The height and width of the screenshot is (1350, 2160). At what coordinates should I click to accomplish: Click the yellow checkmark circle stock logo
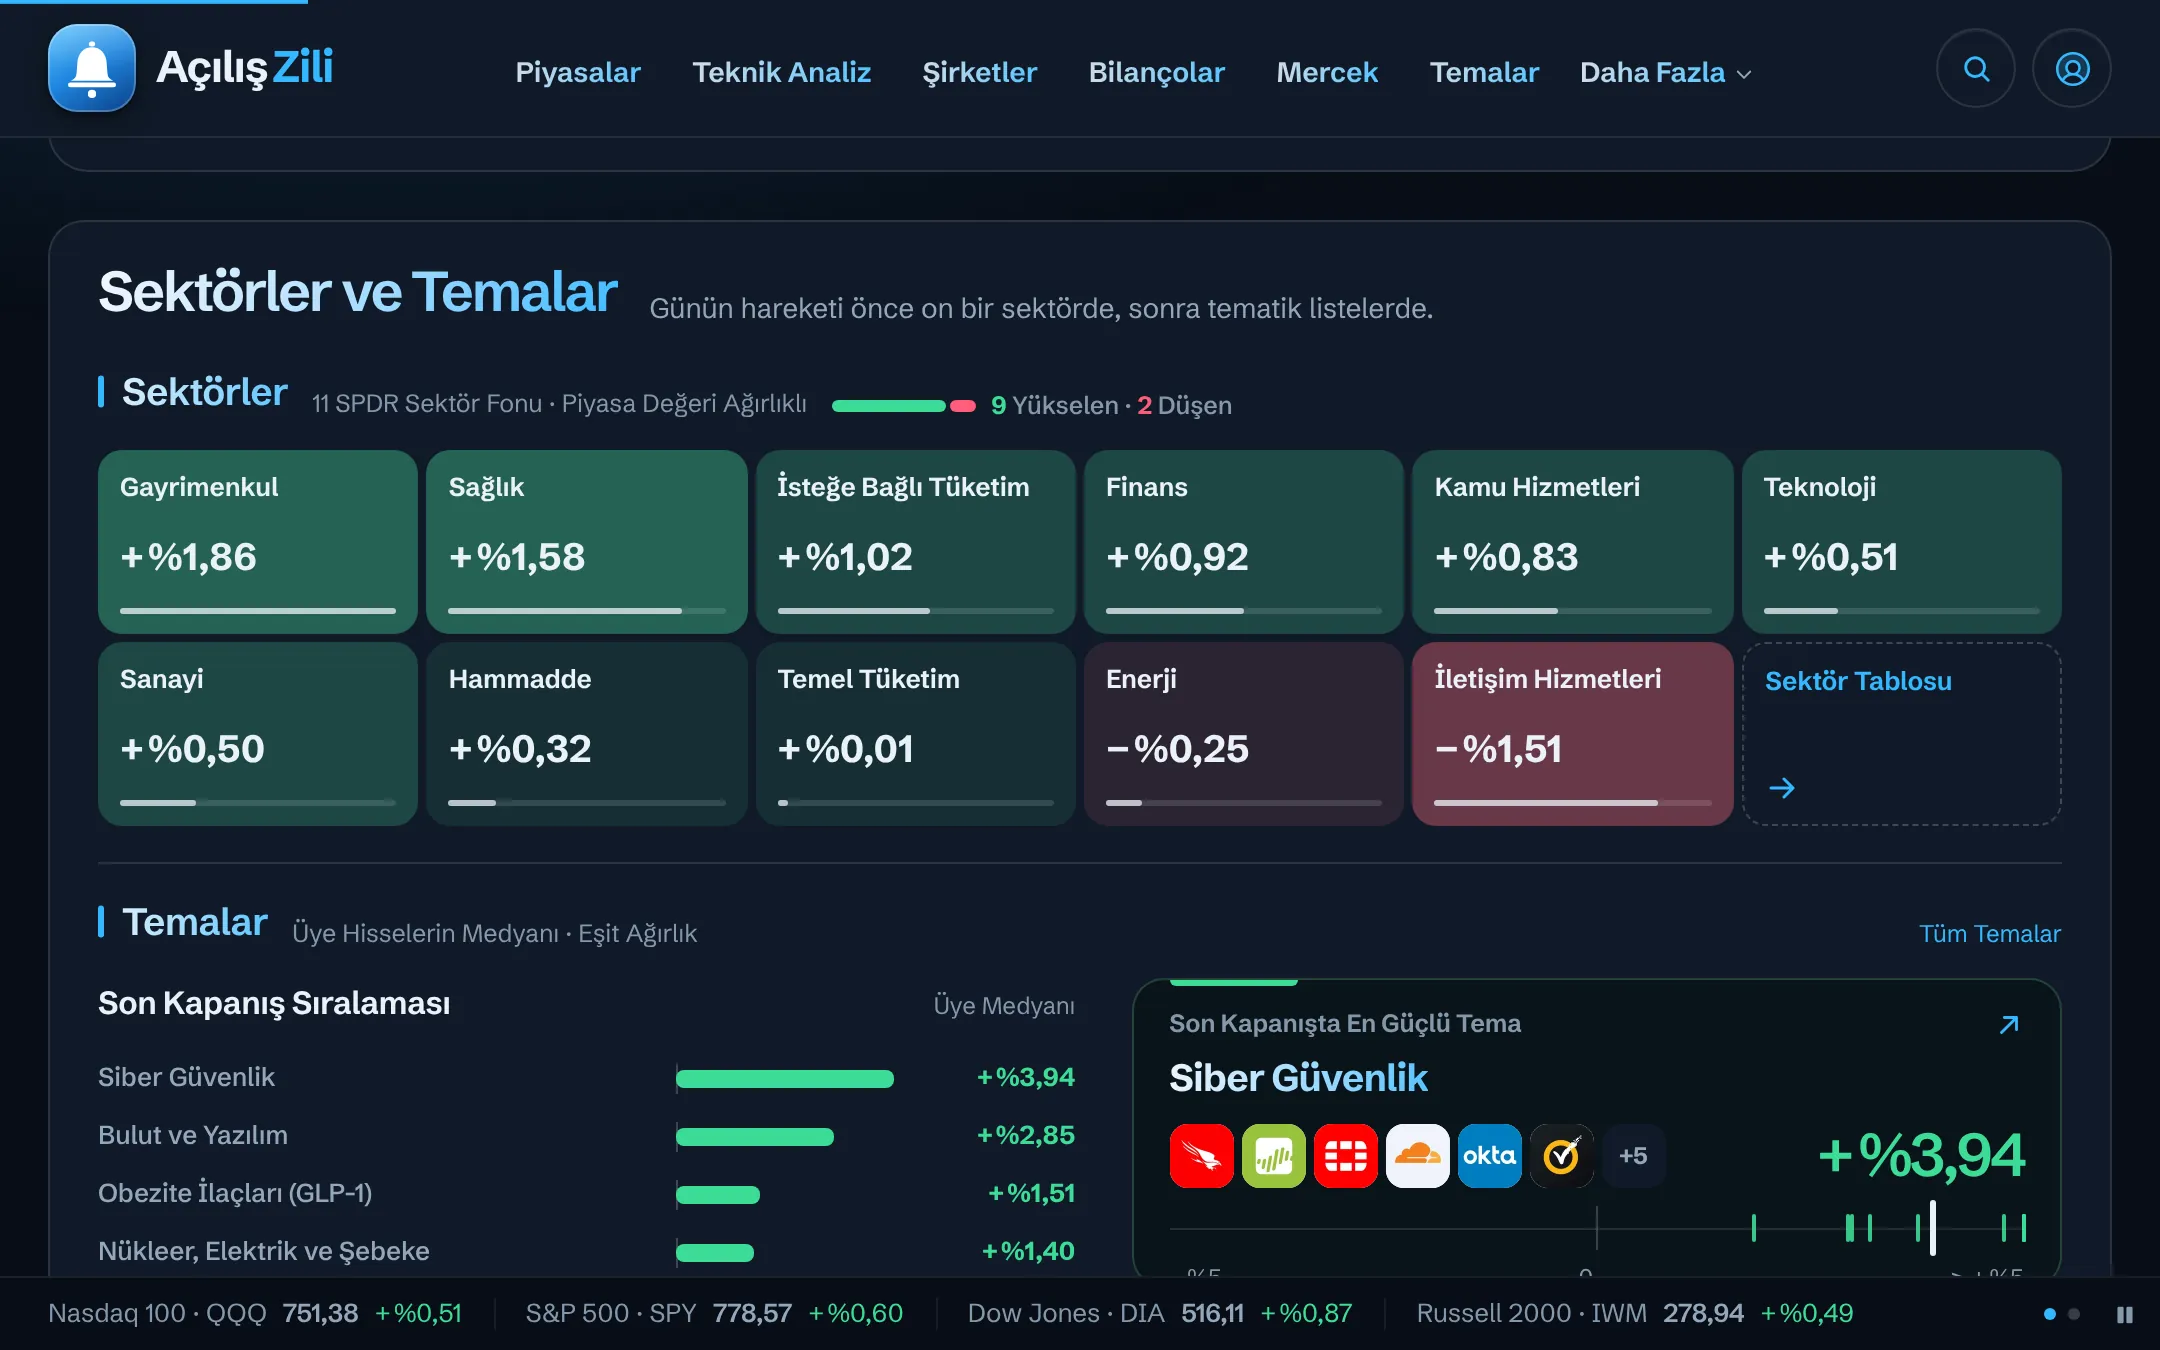tap(1561, 1156)
